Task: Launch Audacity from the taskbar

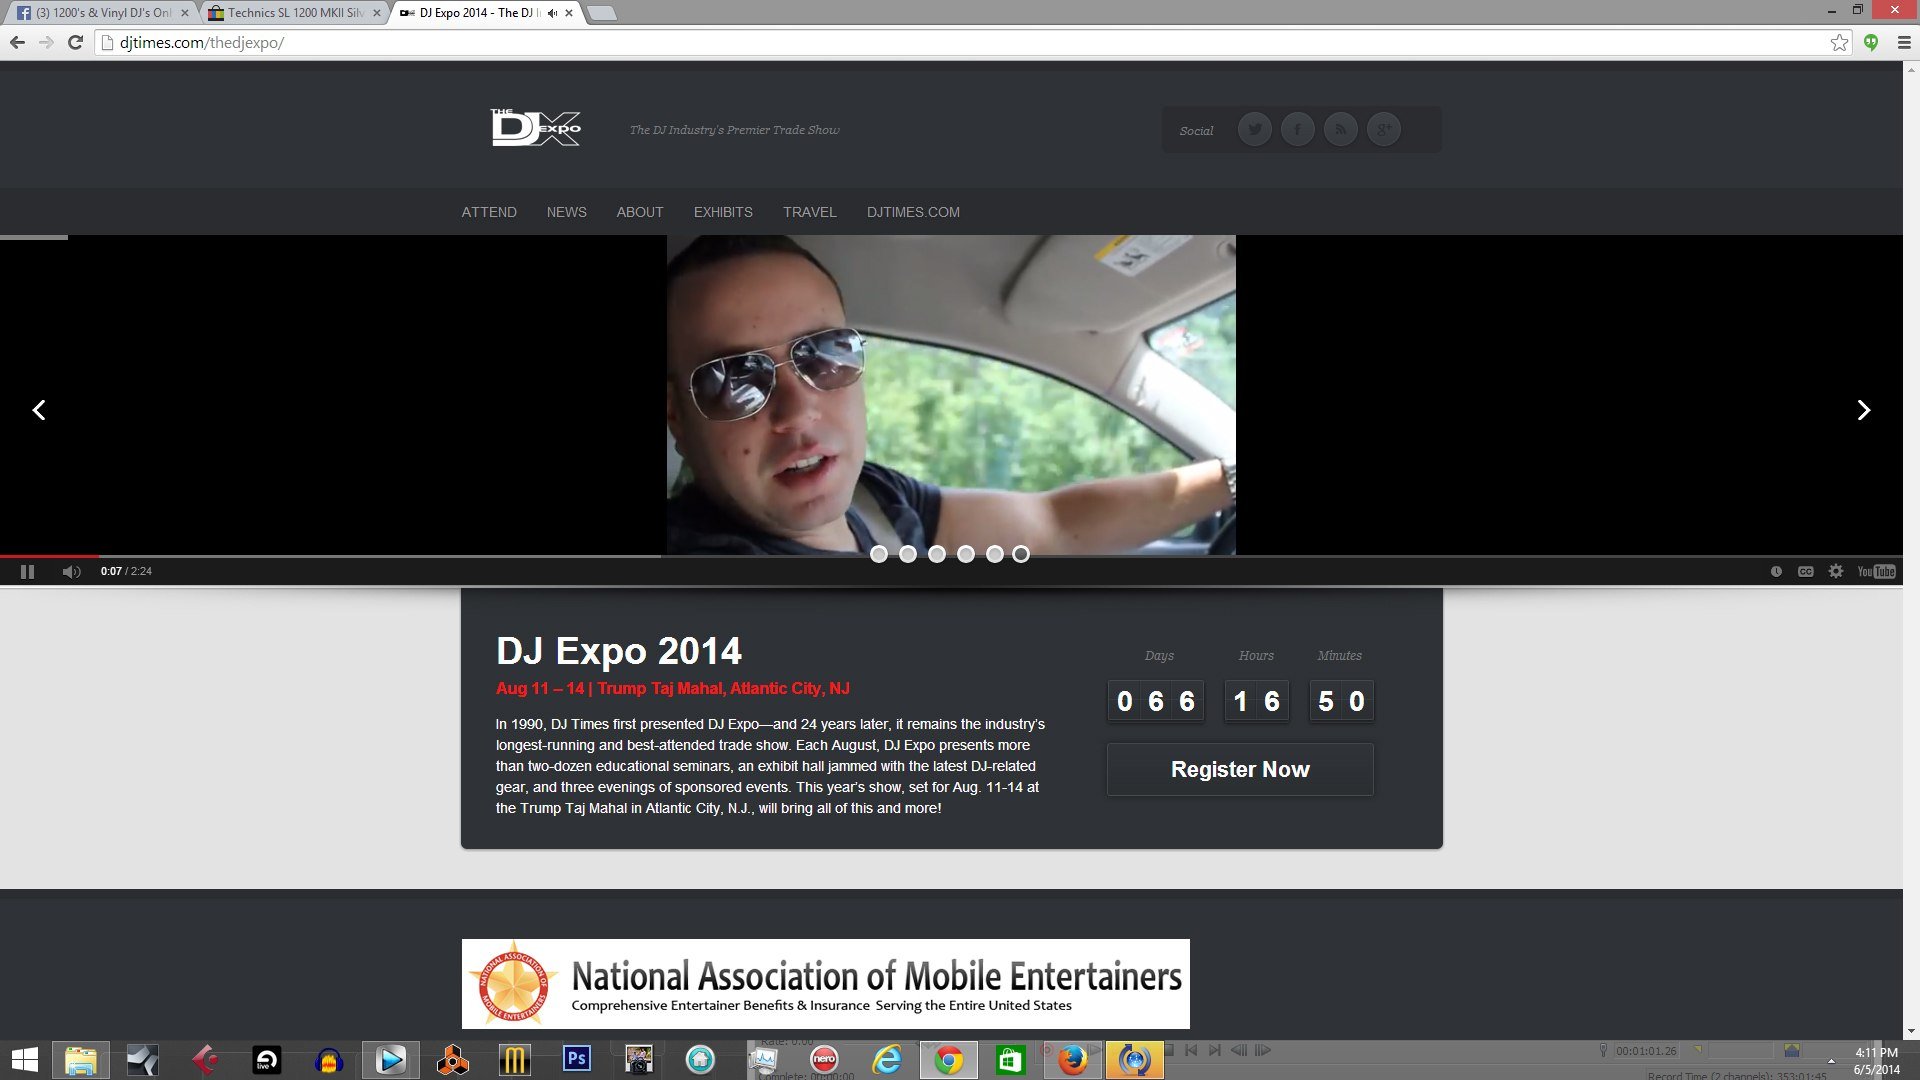Action: [x=329, y=1060]
